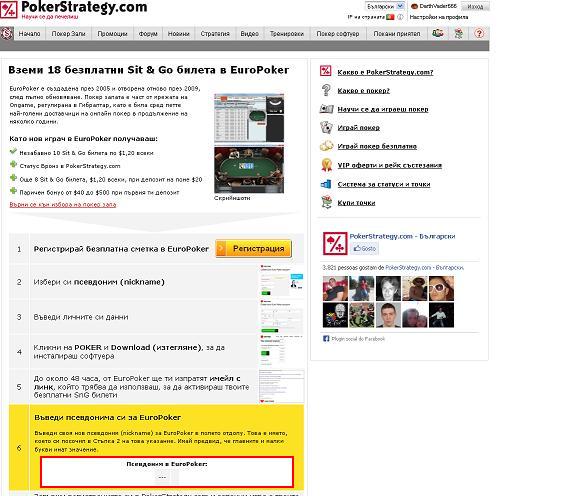The image size is (563, 496).
Task: Open the Какво е покер? link
Action: (x=363, y=91)
